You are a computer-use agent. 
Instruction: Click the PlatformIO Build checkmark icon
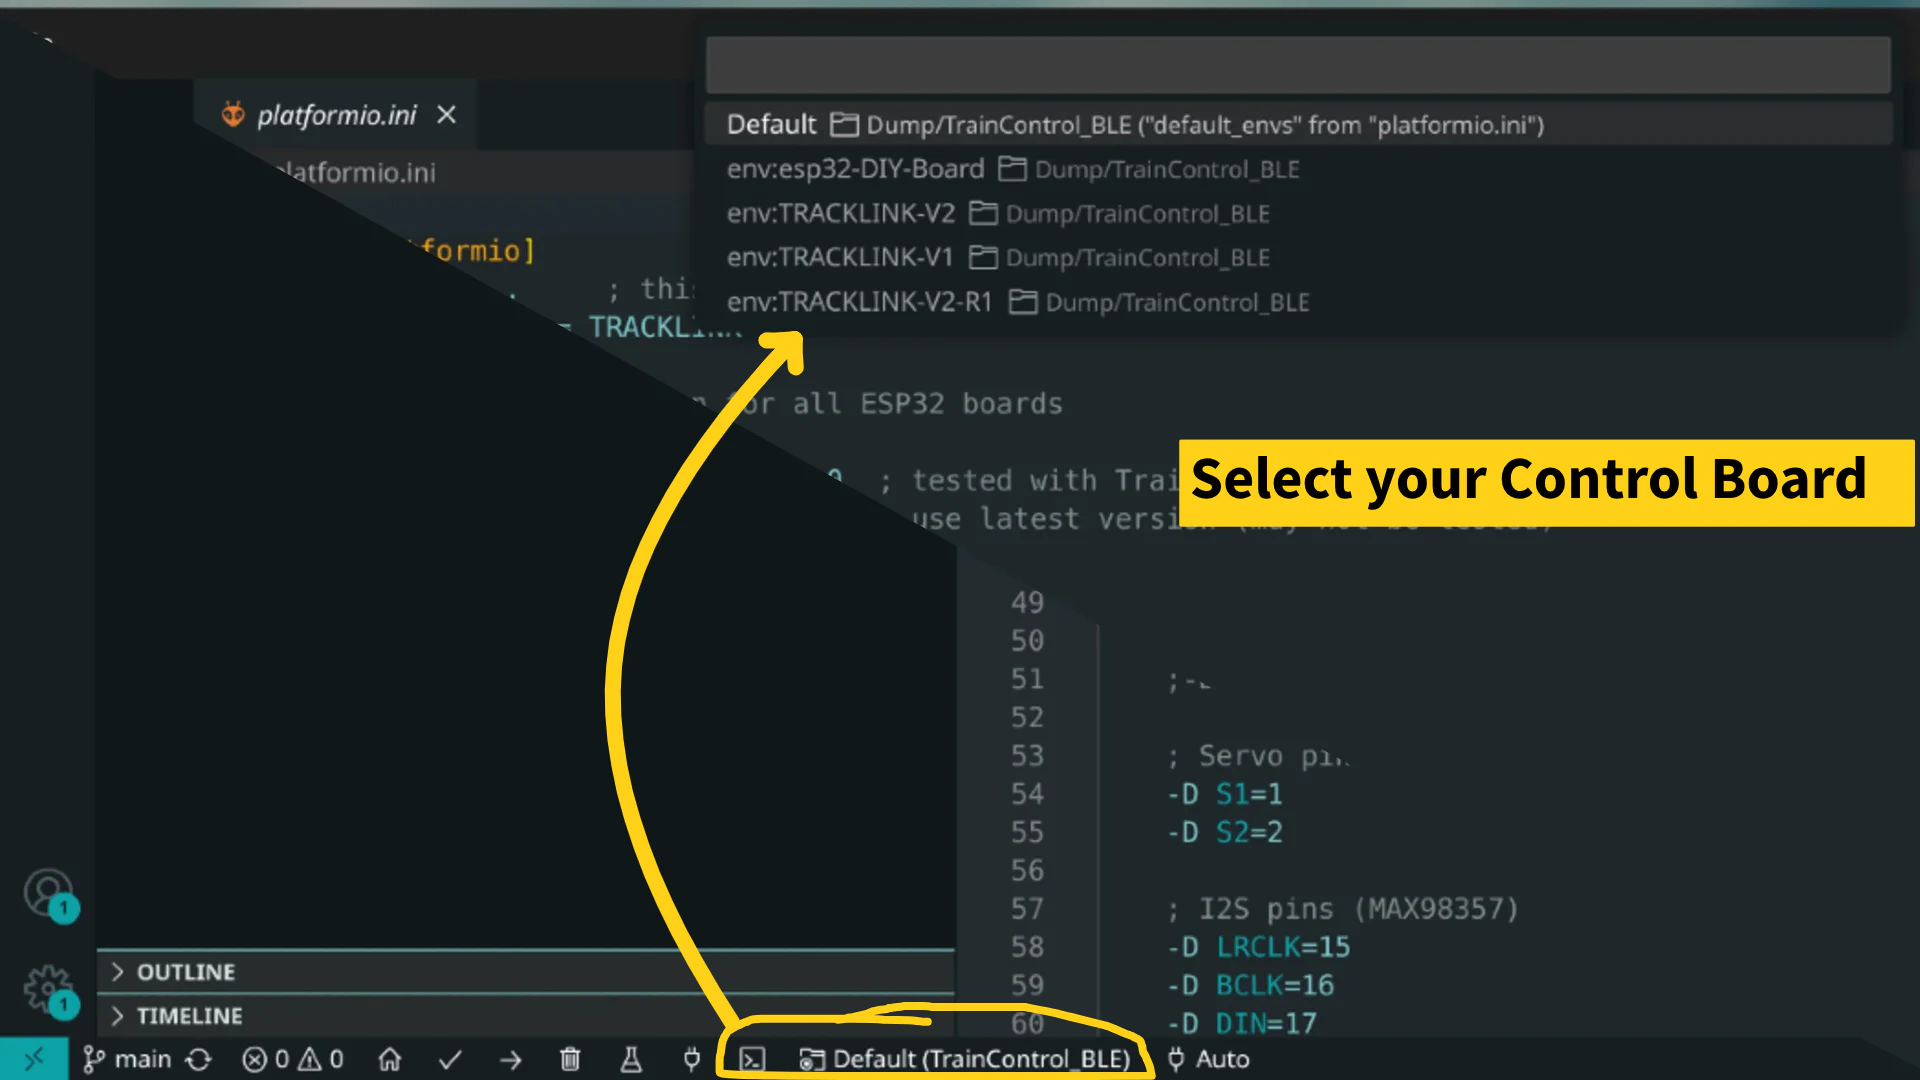[450, 1059]
